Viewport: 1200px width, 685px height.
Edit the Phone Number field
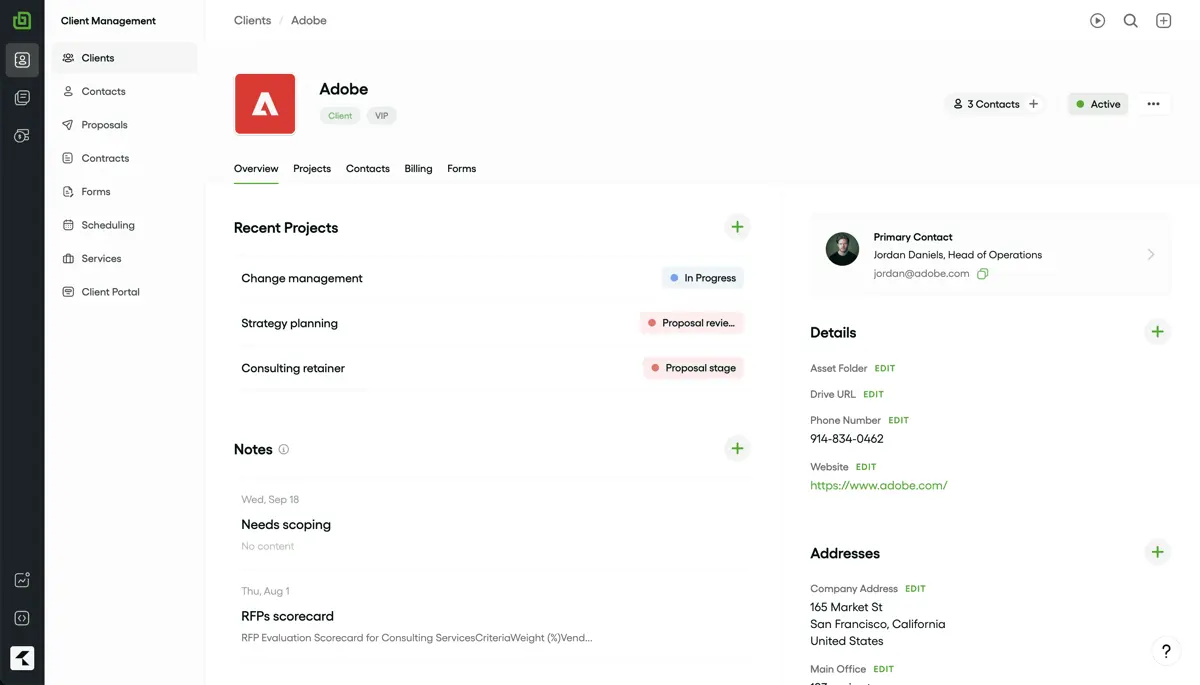coord(898,421)
